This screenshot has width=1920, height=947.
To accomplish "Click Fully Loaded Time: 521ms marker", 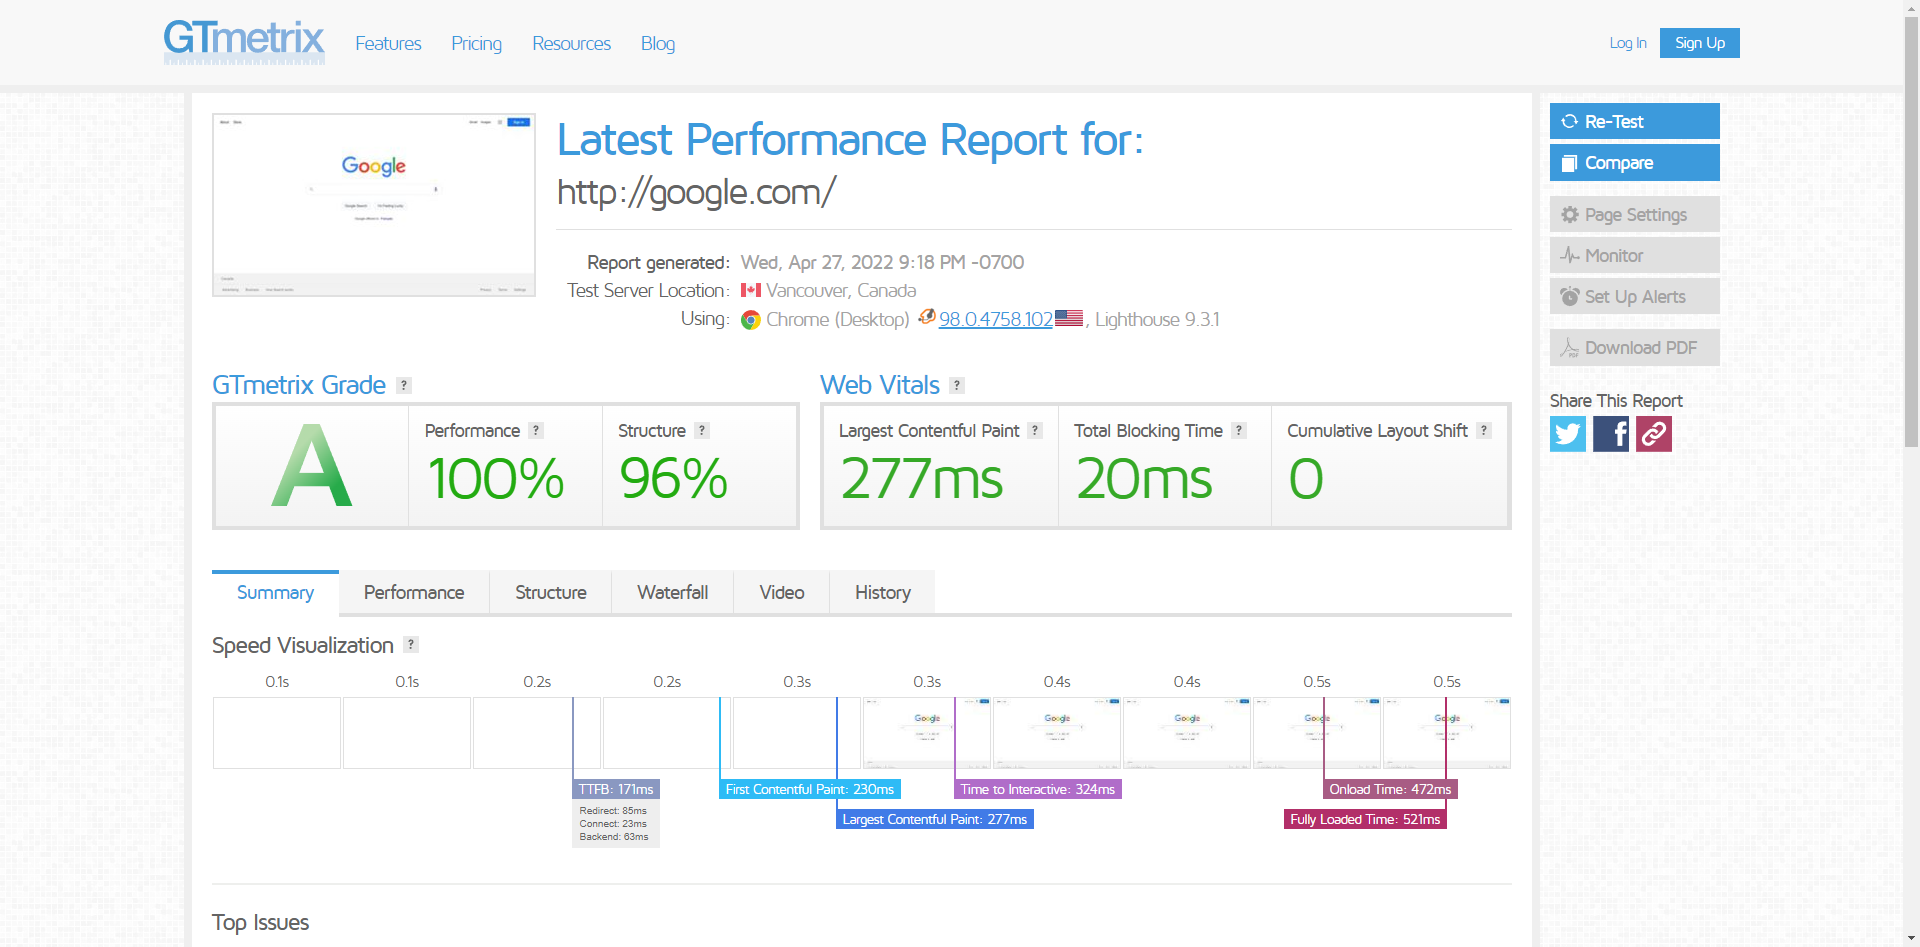I will click(x=1365, y=819).
